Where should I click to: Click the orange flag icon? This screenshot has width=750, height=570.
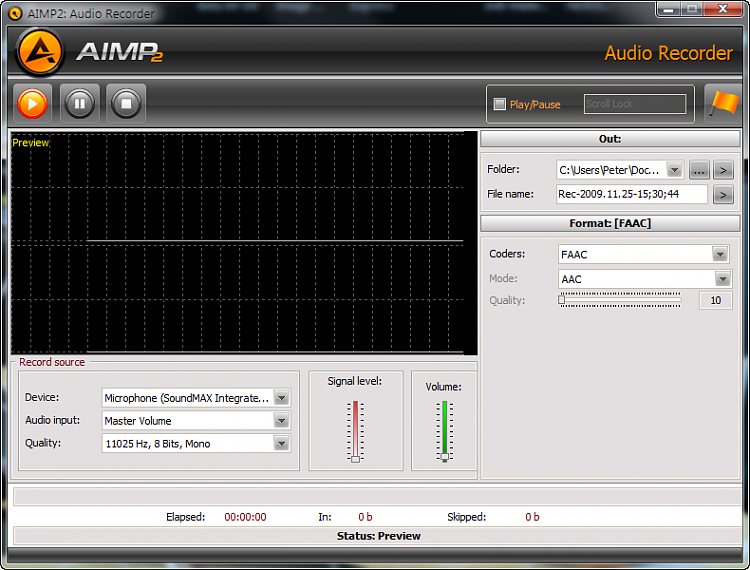point(723,103)
